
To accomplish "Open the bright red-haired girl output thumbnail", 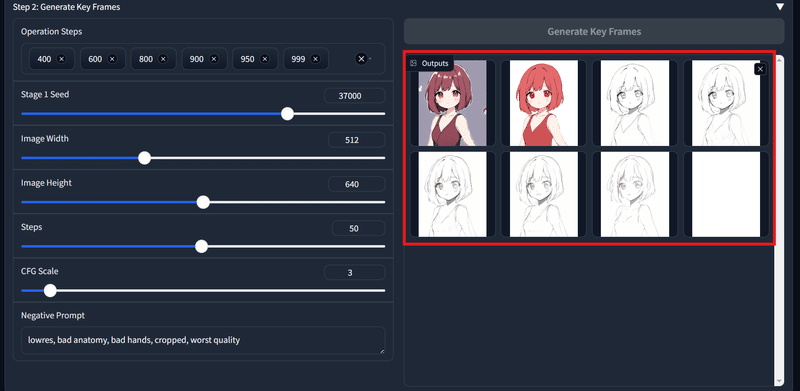I will click(544, 103).
